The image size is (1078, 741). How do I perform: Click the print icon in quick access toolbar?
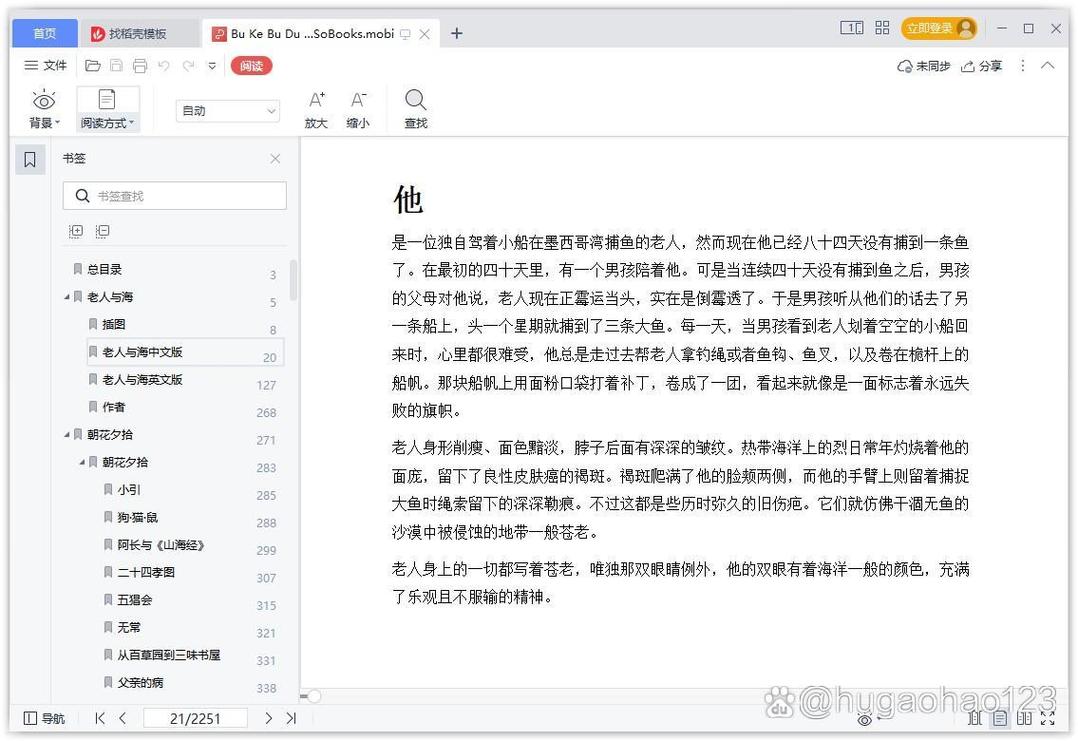[x=140, y=65]
